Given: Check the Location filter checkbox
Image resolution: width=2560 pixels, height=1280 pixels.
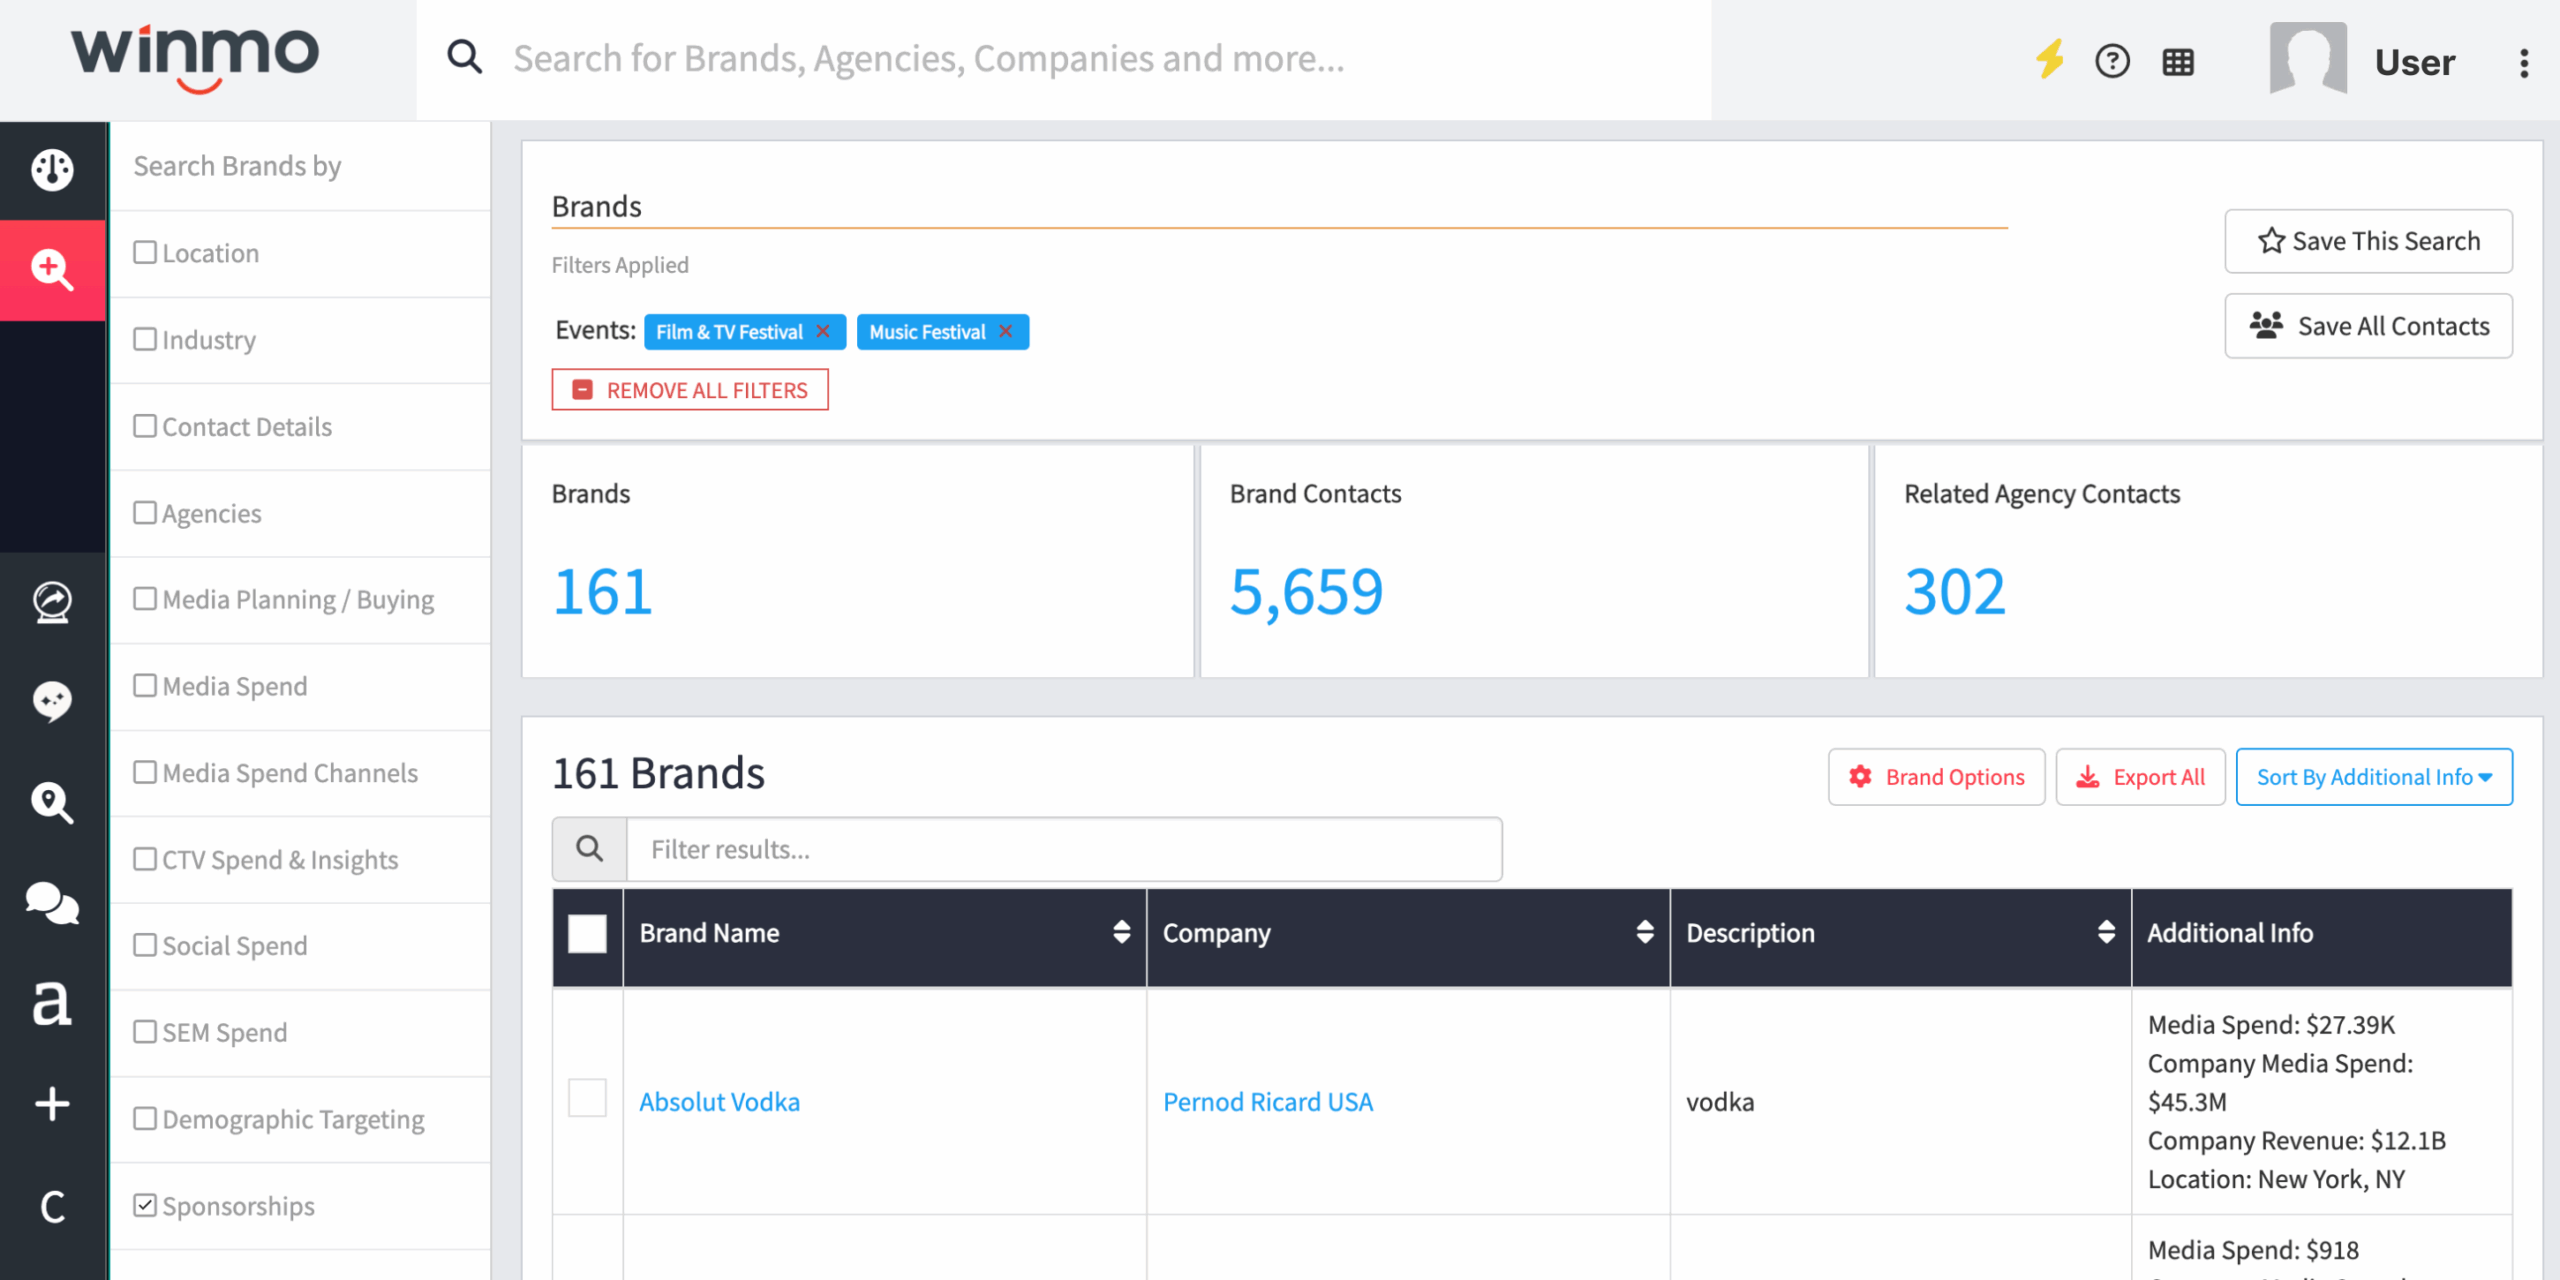Looking at the screenshot, I should coord(145,252).
